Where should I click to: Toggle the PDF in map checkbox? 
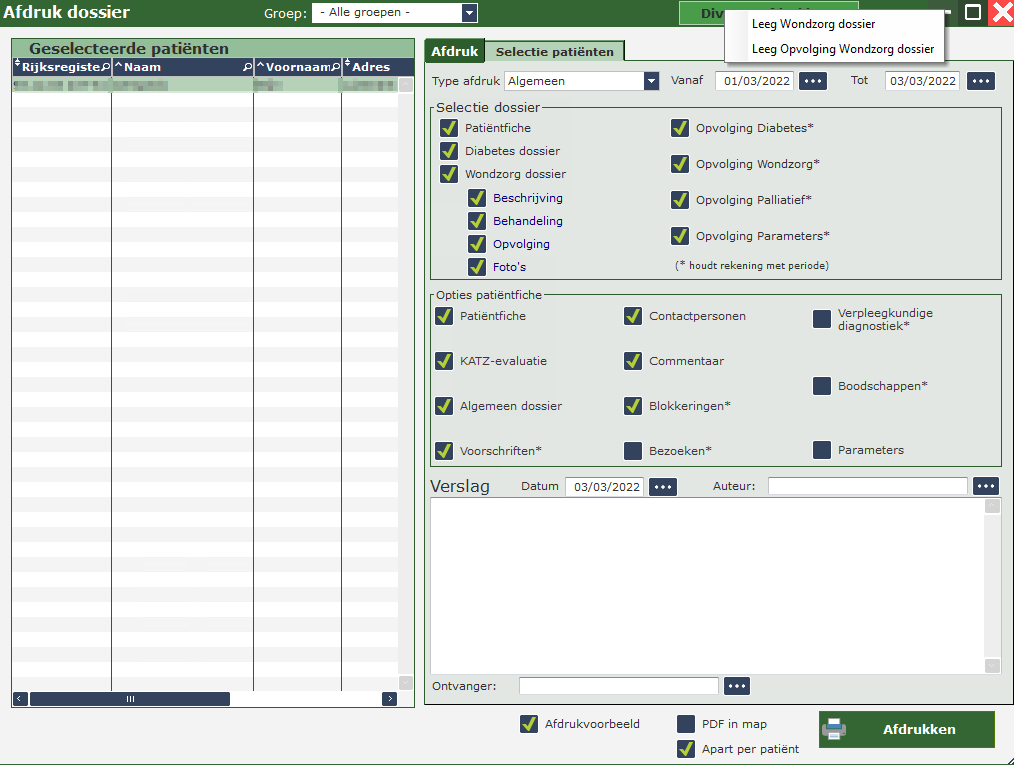coord(686,724)
